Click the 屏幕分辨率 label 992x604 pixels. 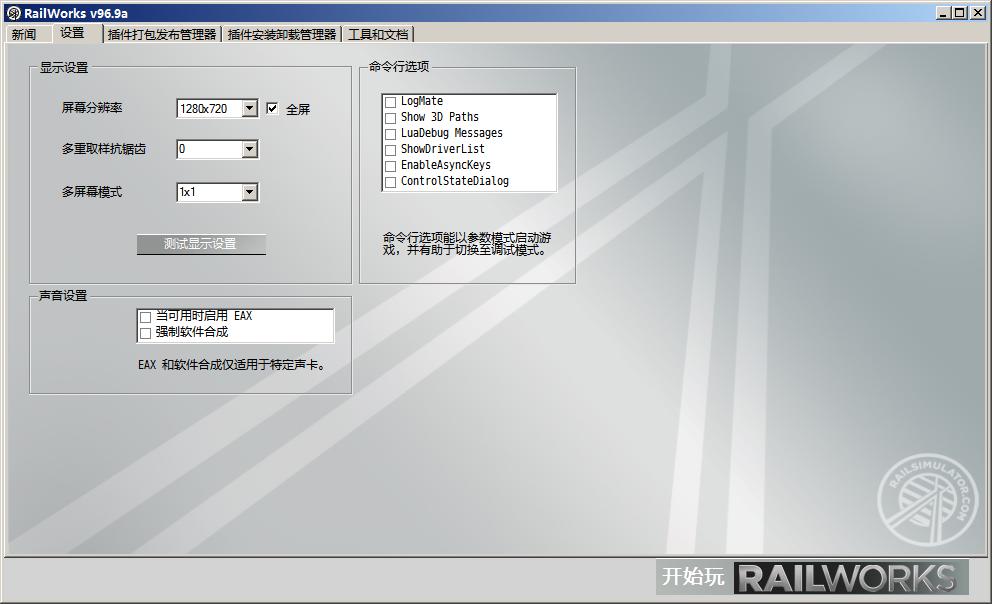[x=92, y=108]
